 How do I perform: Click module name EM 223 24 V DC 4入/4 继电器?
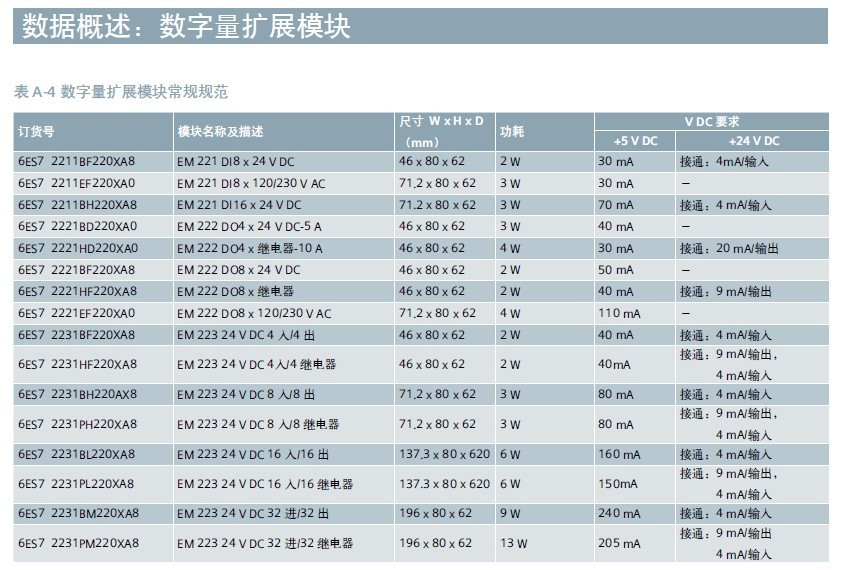257,364
